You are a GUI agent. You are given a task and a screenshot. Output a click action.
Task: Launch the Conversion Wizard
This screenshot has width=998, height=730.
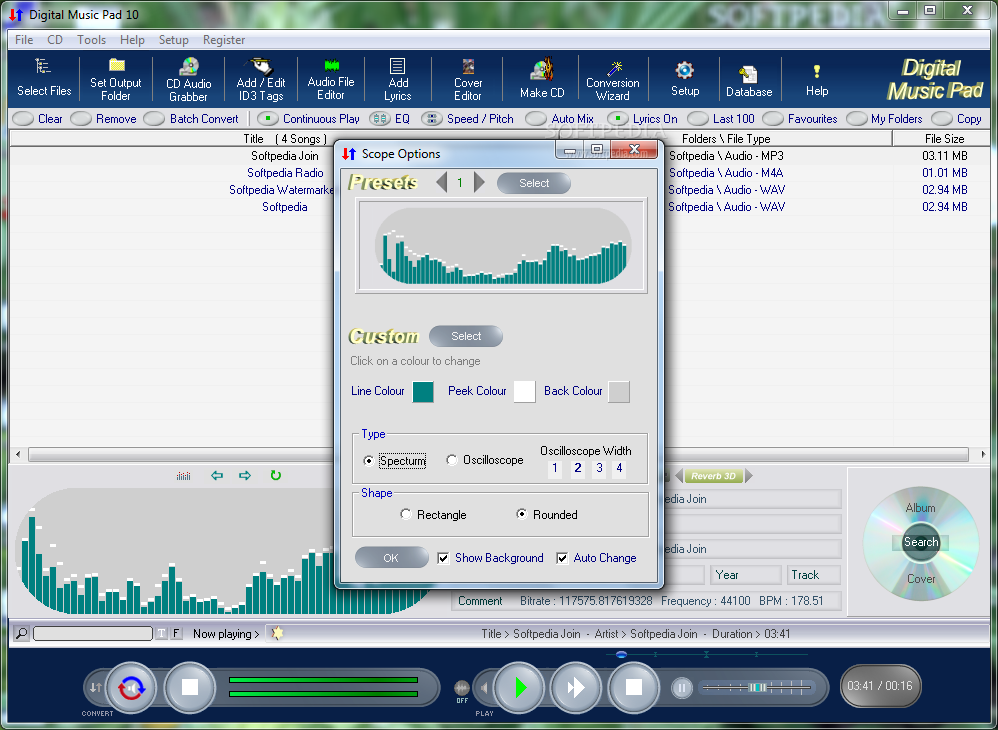(x=613, y=79)
